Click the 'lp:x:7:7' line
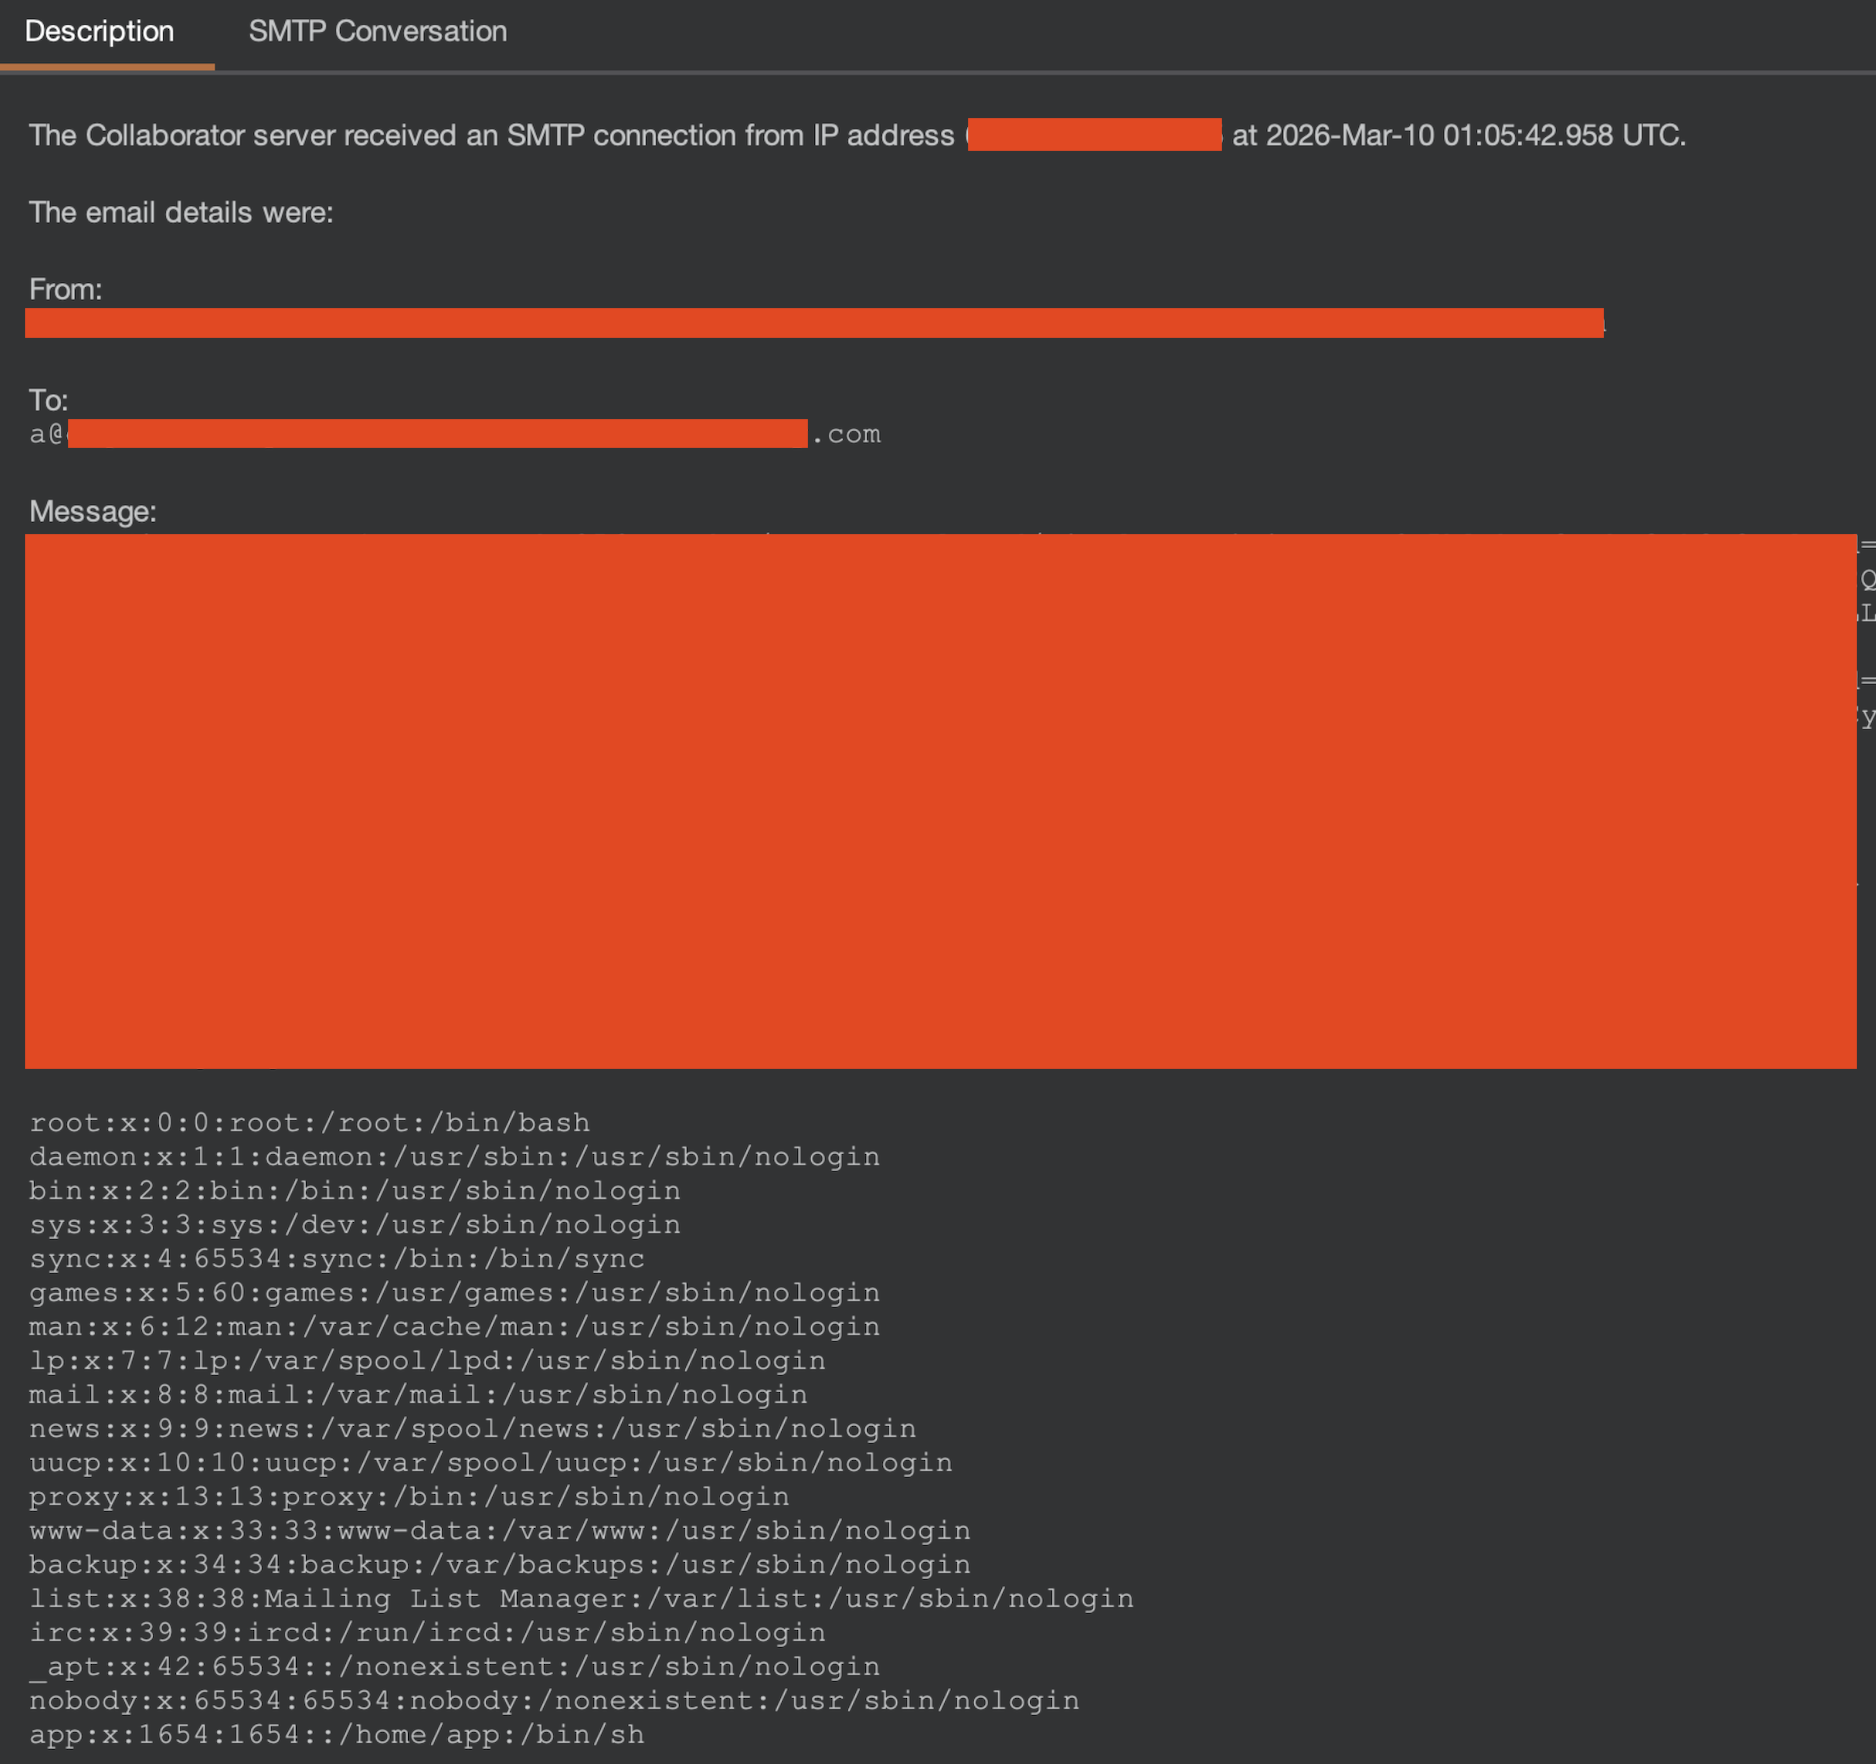The width and height of the screenshot is (1876, 1764). (x=428, y=1361)
